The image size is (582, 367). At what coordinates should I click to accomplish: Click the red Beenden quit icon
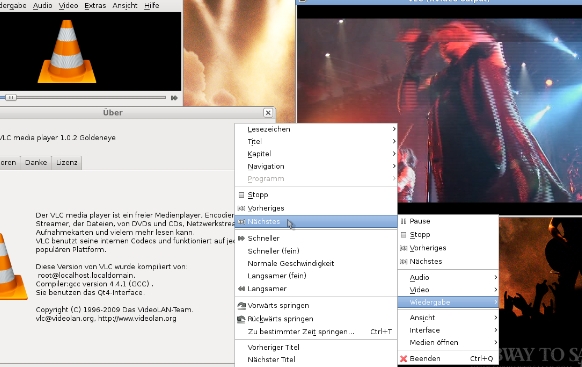[x=403, y=358]
